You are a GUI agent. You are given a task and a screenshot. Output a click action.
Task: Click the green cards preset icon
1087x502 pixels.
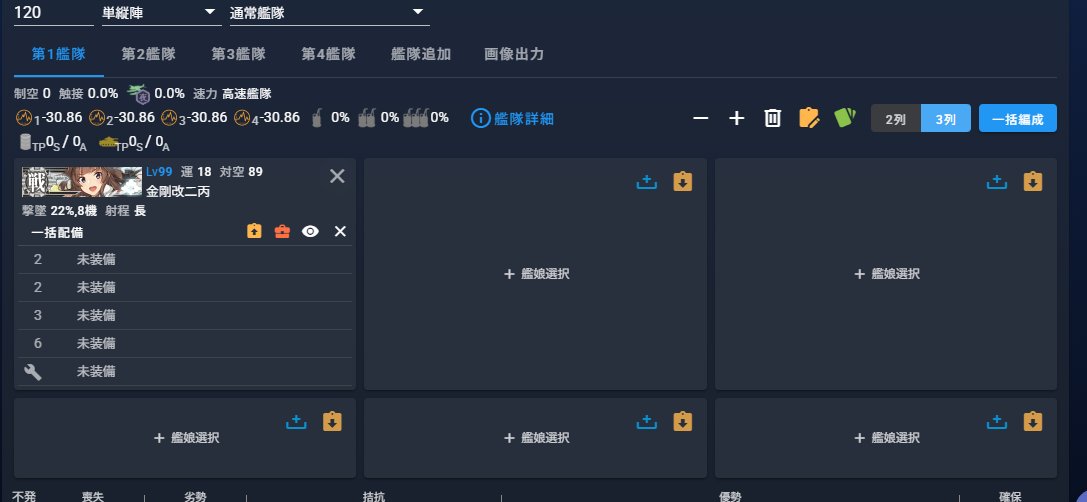point(845,117)
